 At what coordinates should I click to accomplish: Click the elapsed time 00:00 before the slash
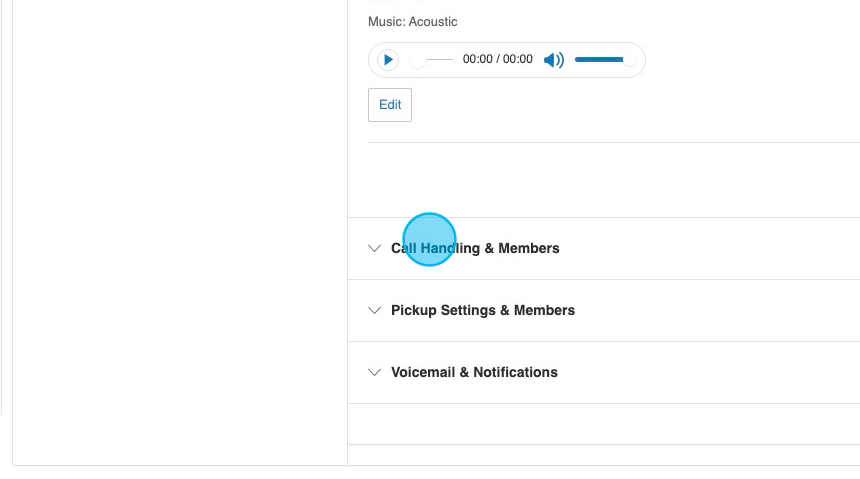[x=478, y=60]
